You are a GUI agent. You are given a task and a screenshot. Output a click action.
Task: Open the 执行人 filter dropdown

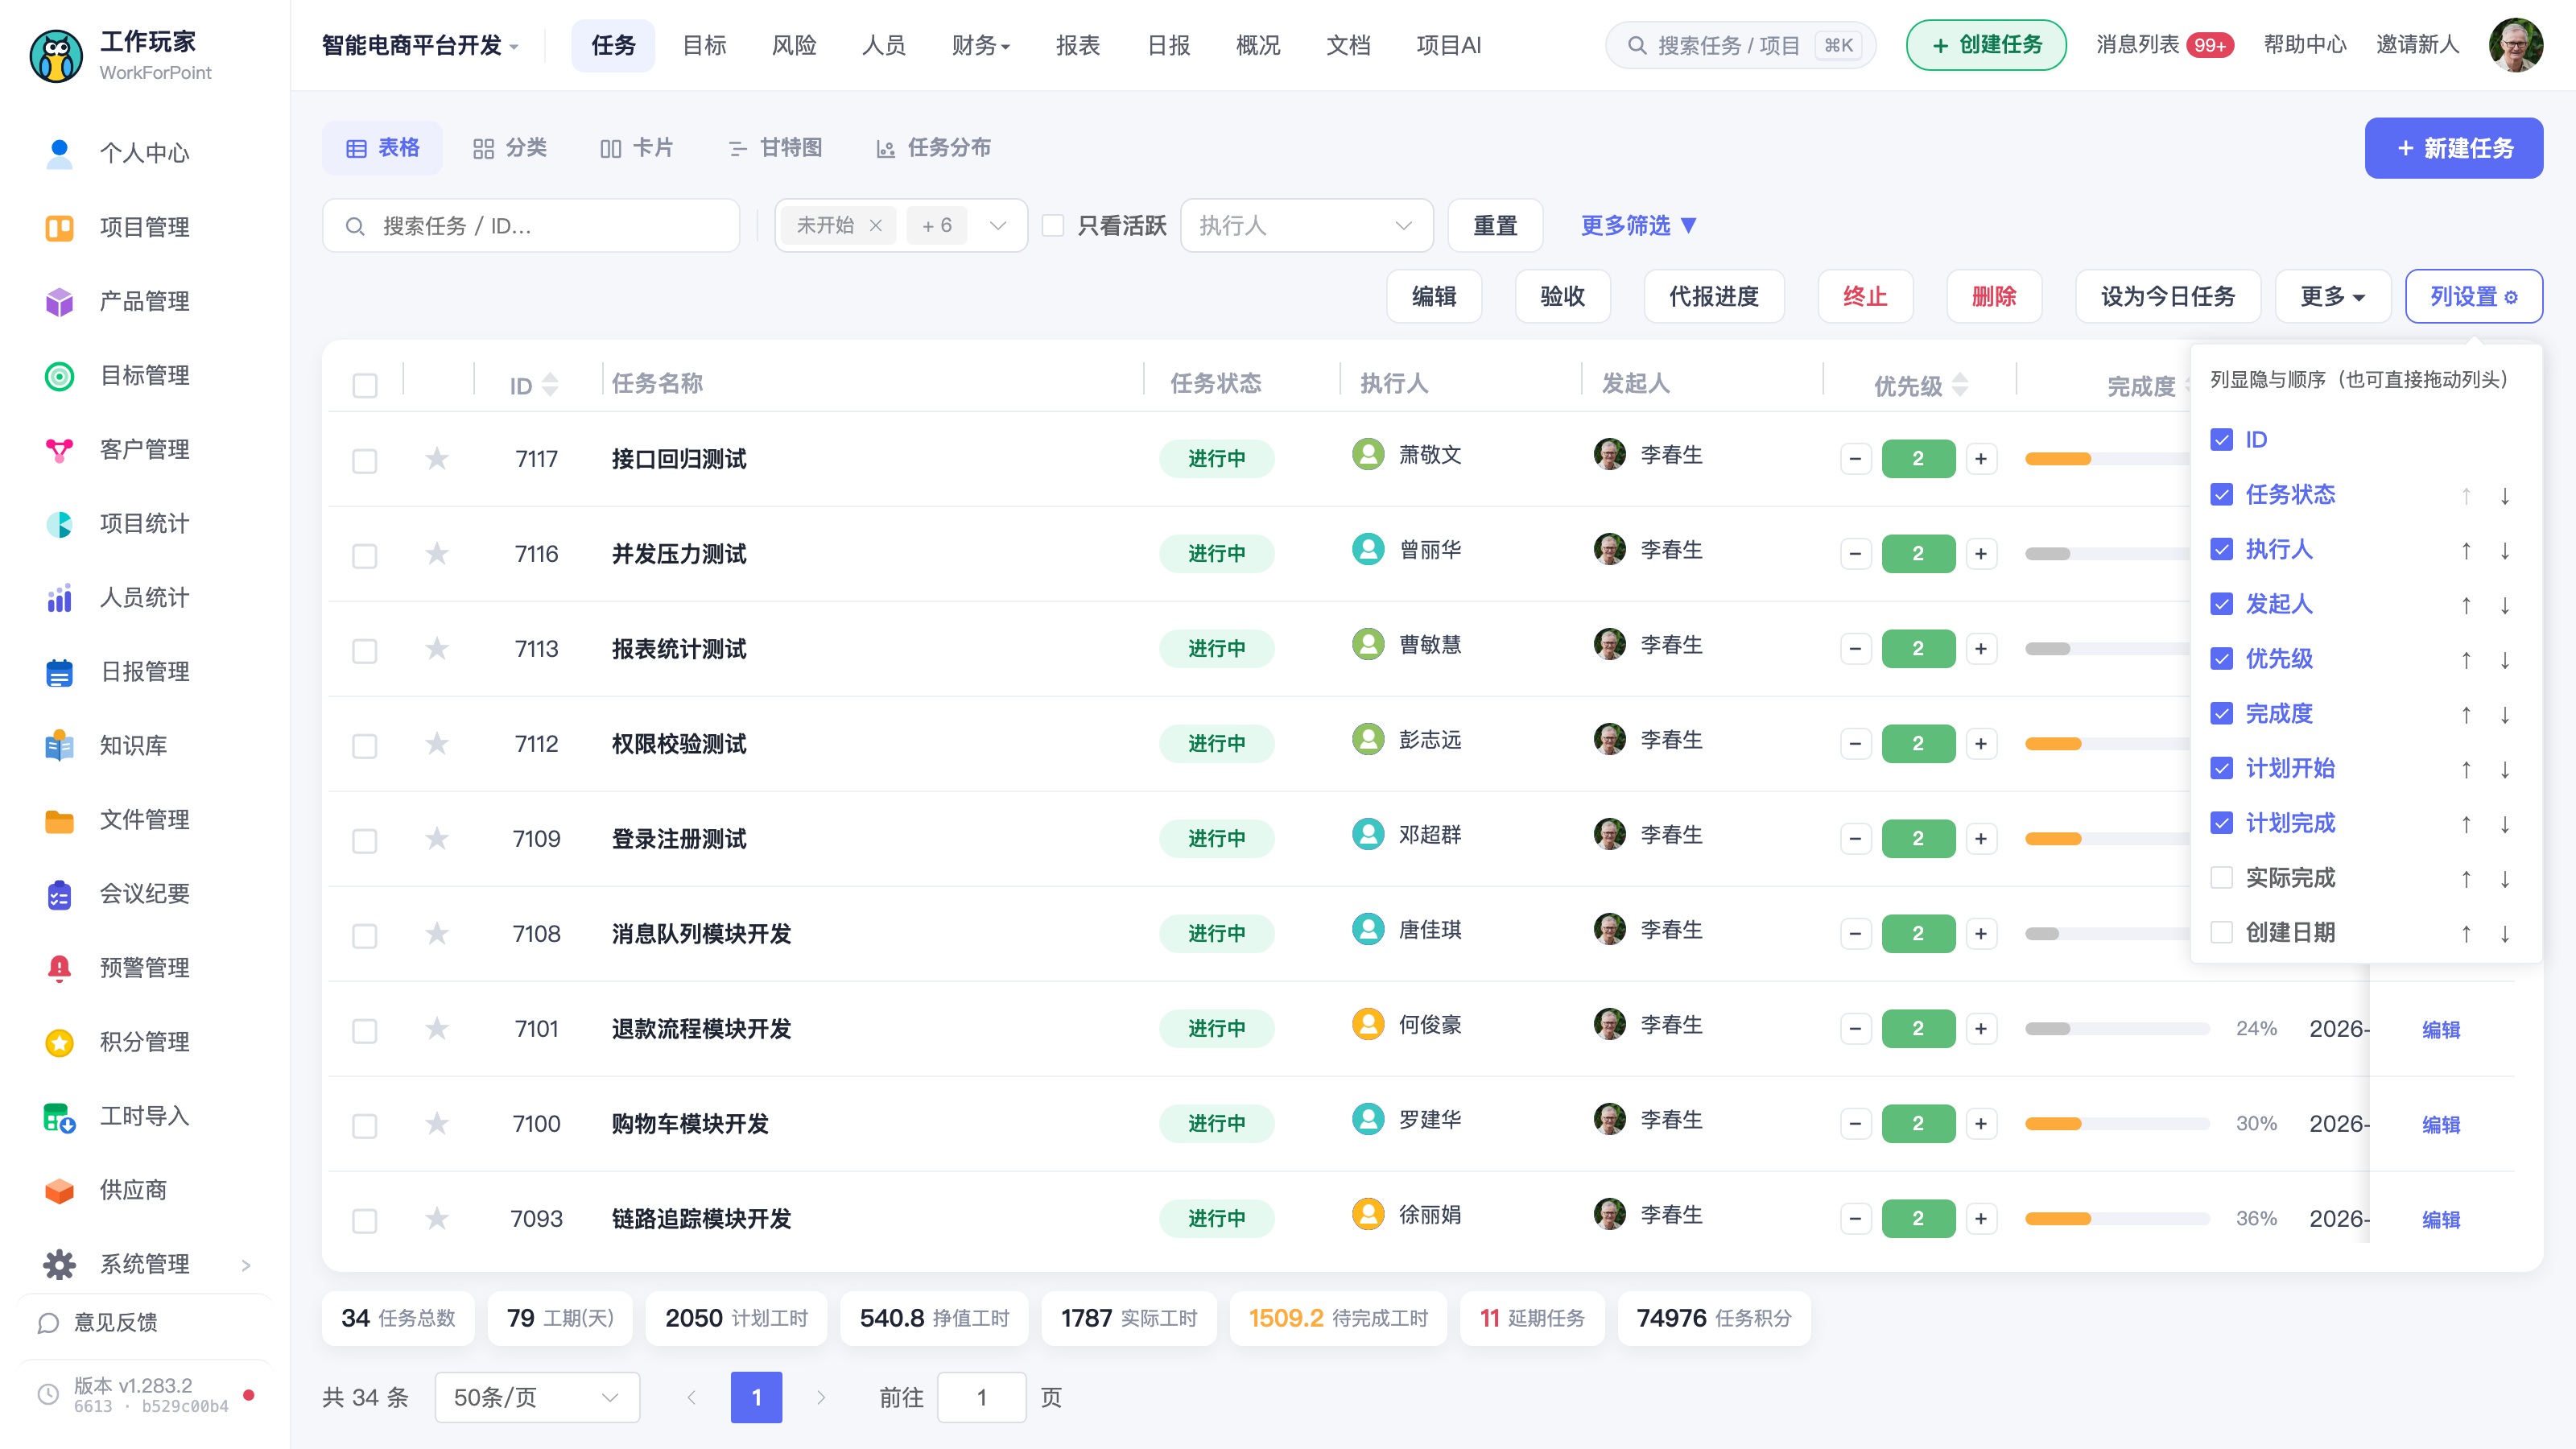1306,225
